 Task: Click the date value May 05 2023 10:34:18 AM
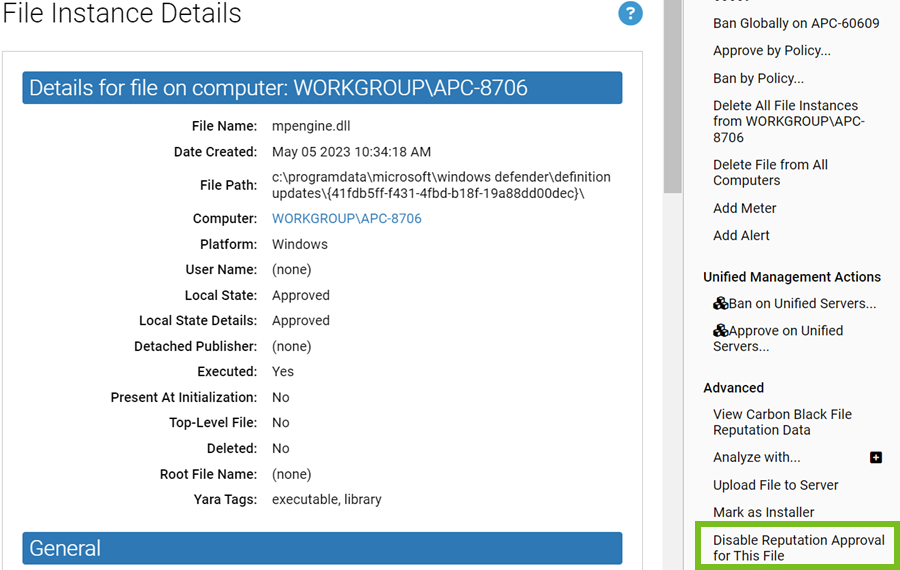tap(351, 152)
